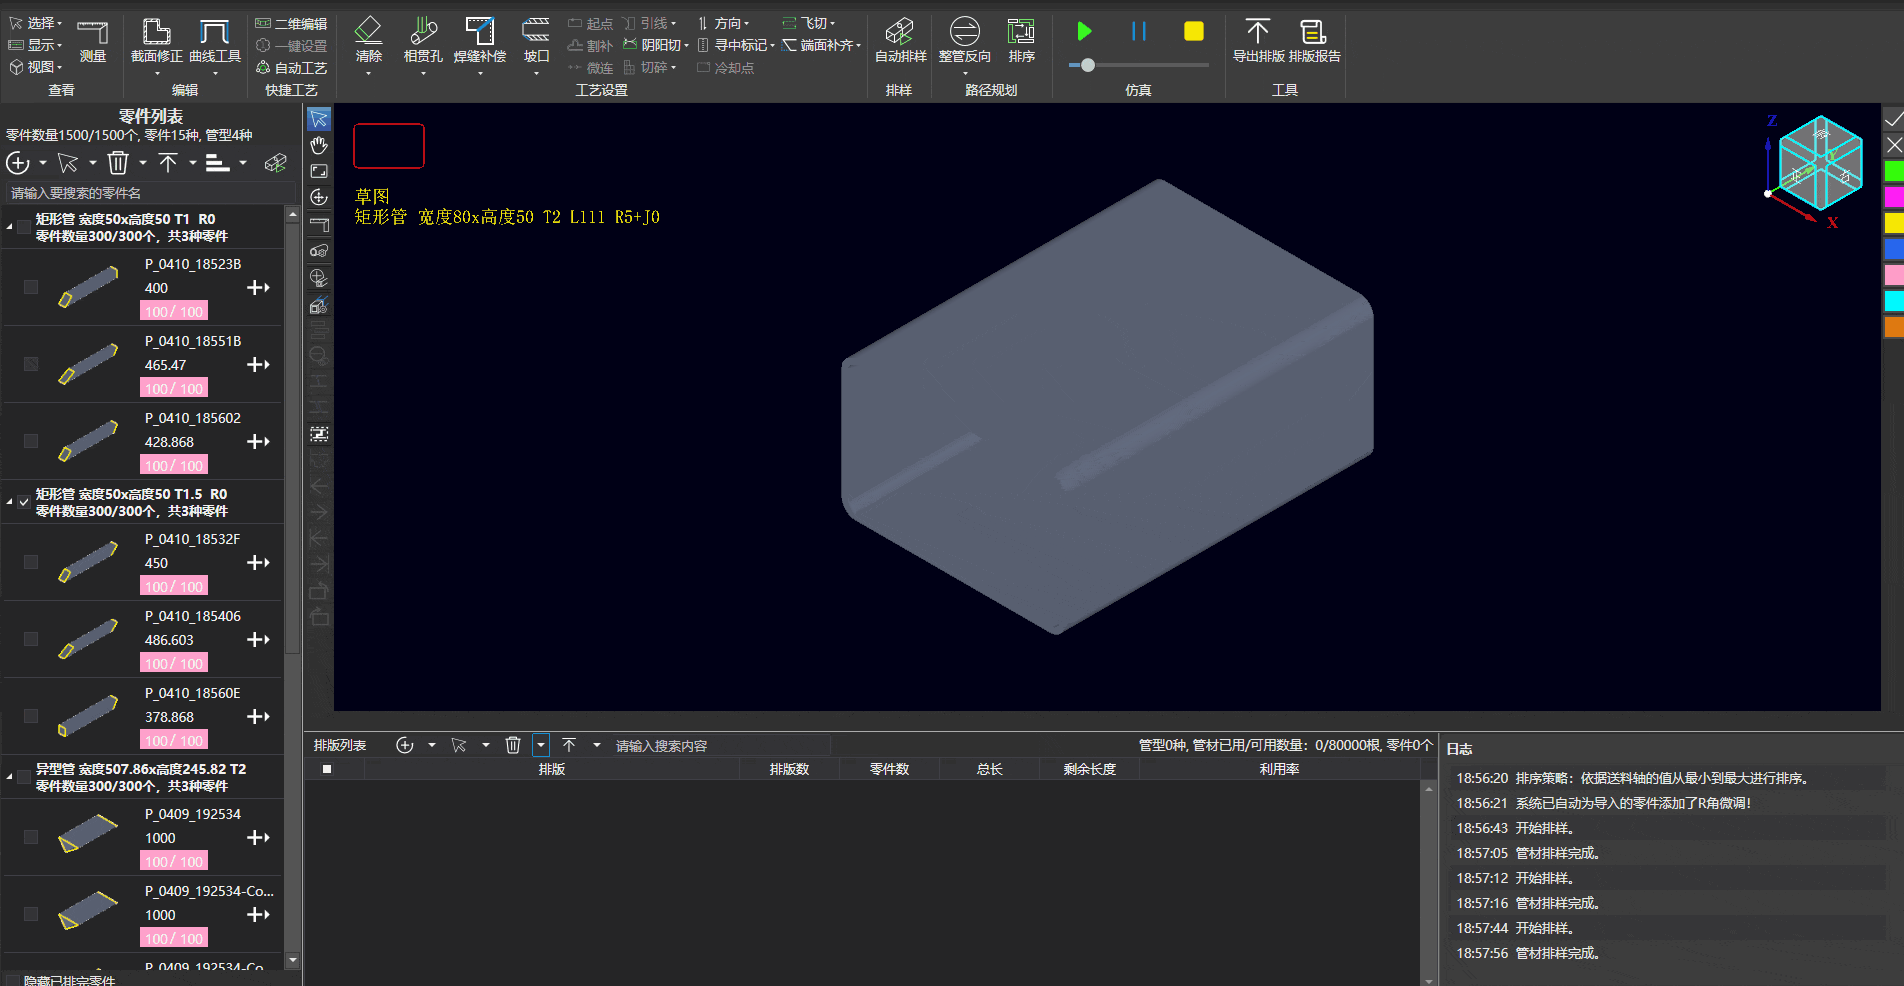
Task: Open the highlighted dropdown in 排版列表 toolbar
Action: [540, 745]
